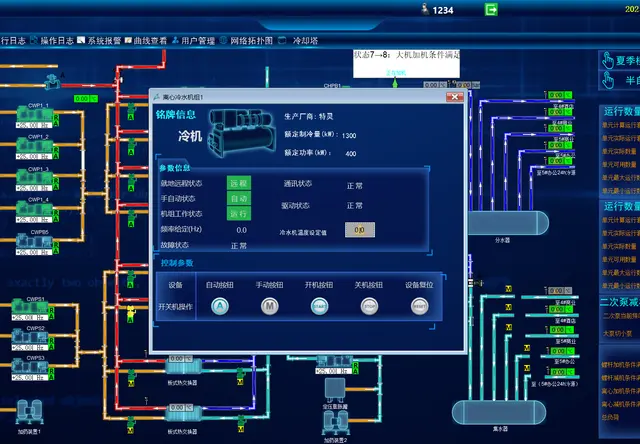Click the 生产厂商: 特灵 text

coord(309,116)
